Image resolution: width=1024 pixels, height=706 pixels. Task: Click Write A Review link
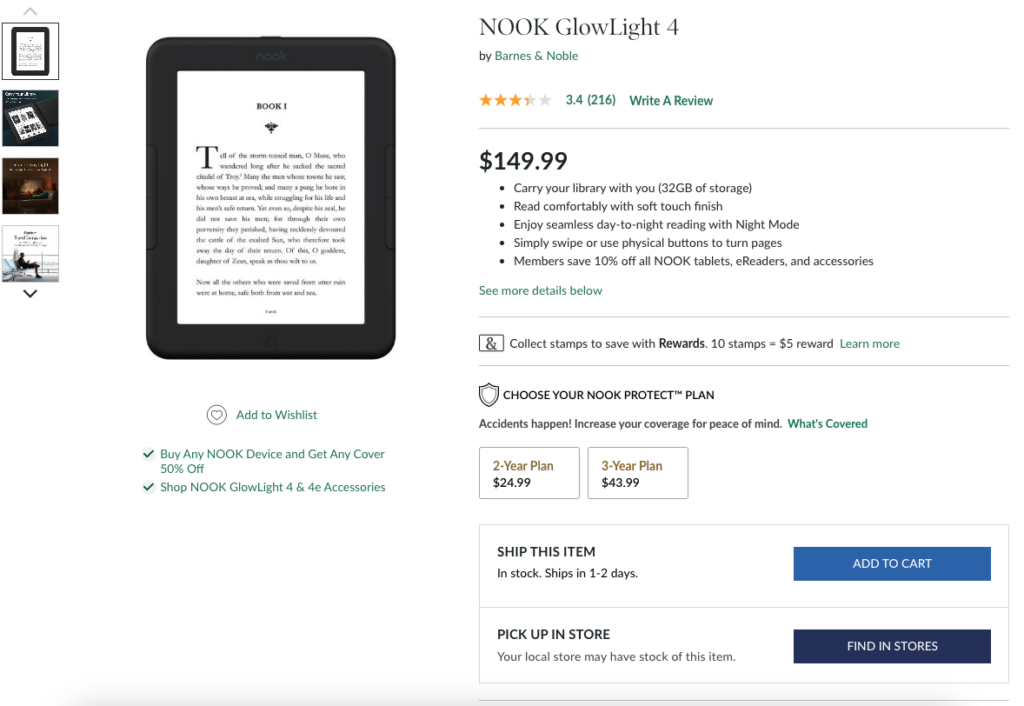671,100
